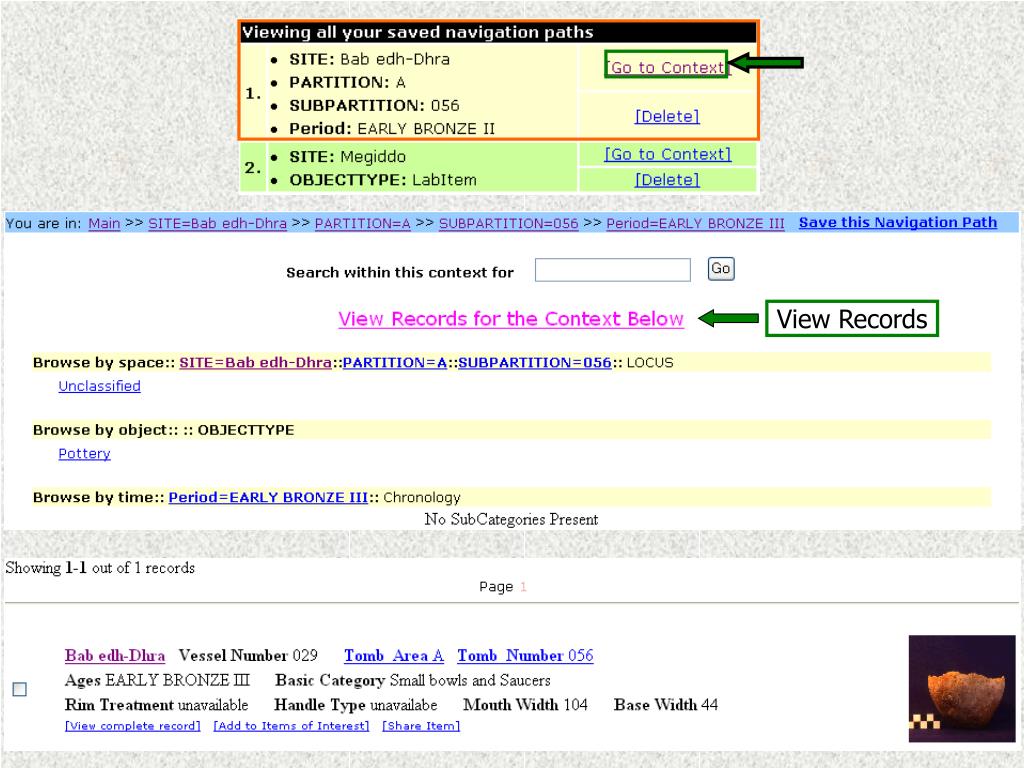Screen dimensions: 1024x768
Task: Click View complete record link
Action: [x=133, y=726]
